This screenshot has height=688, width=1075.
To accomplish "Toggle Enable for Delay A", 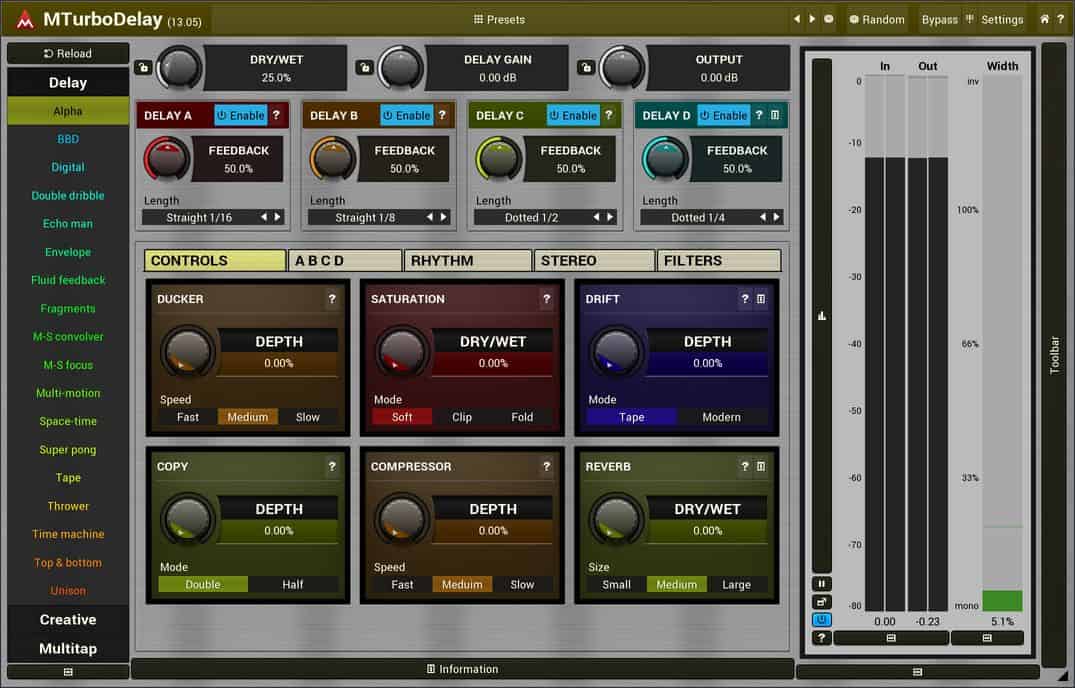I will point(241,116).
